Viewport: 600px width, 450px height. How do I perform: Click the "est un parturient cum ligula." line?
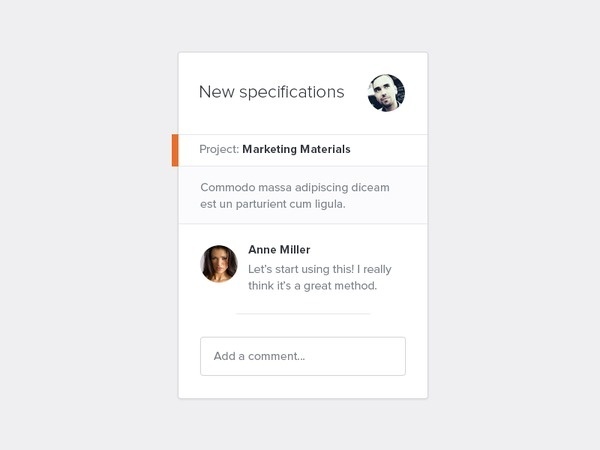(272, 204)
